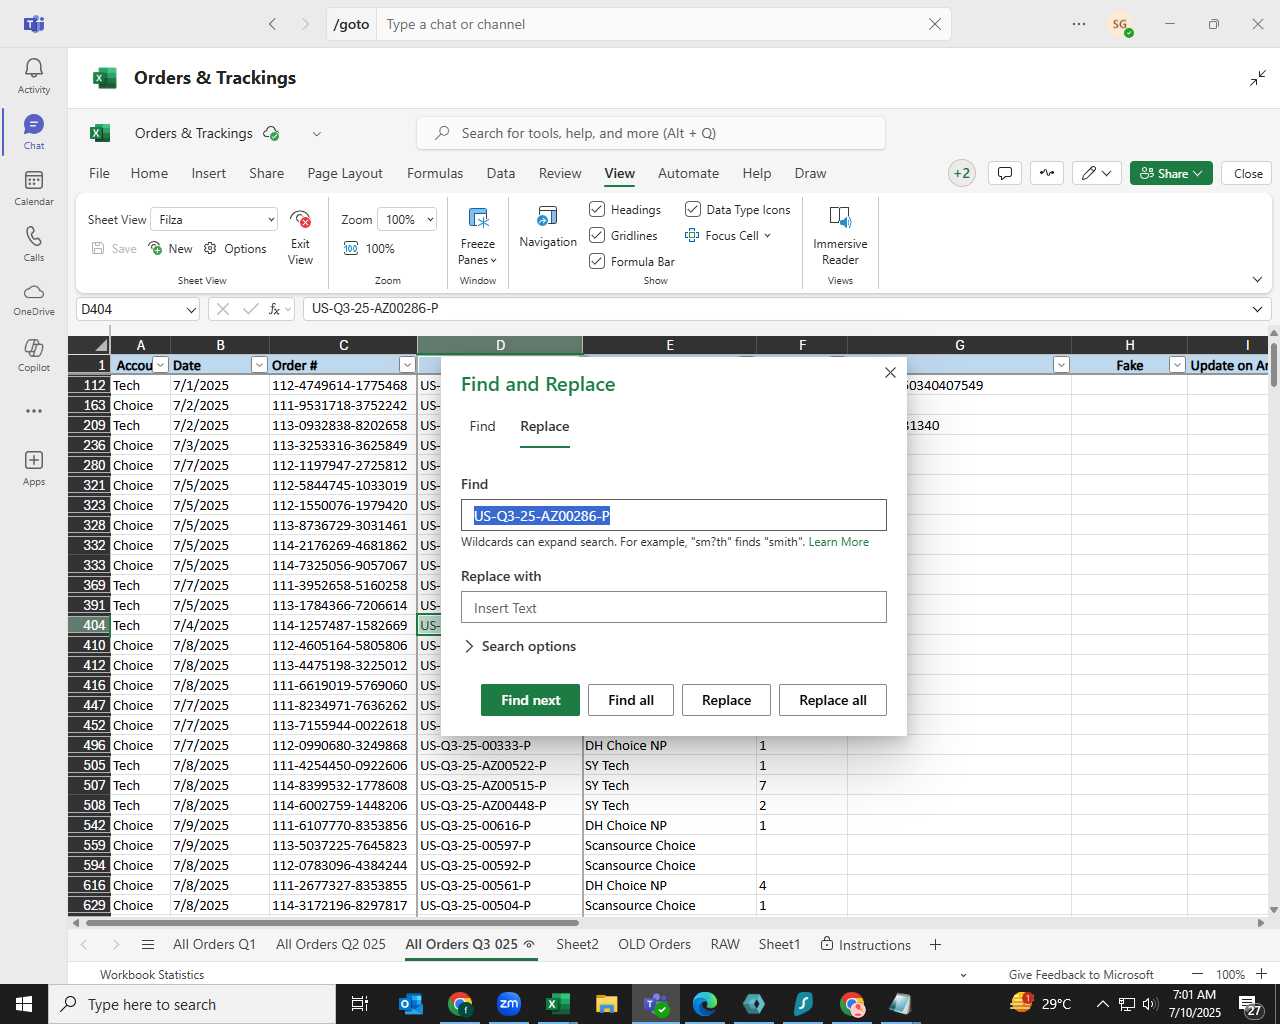Open Chat in Teams sidebar
The width and height of the screenshot is (1280, 1024).
click(34, 132)
